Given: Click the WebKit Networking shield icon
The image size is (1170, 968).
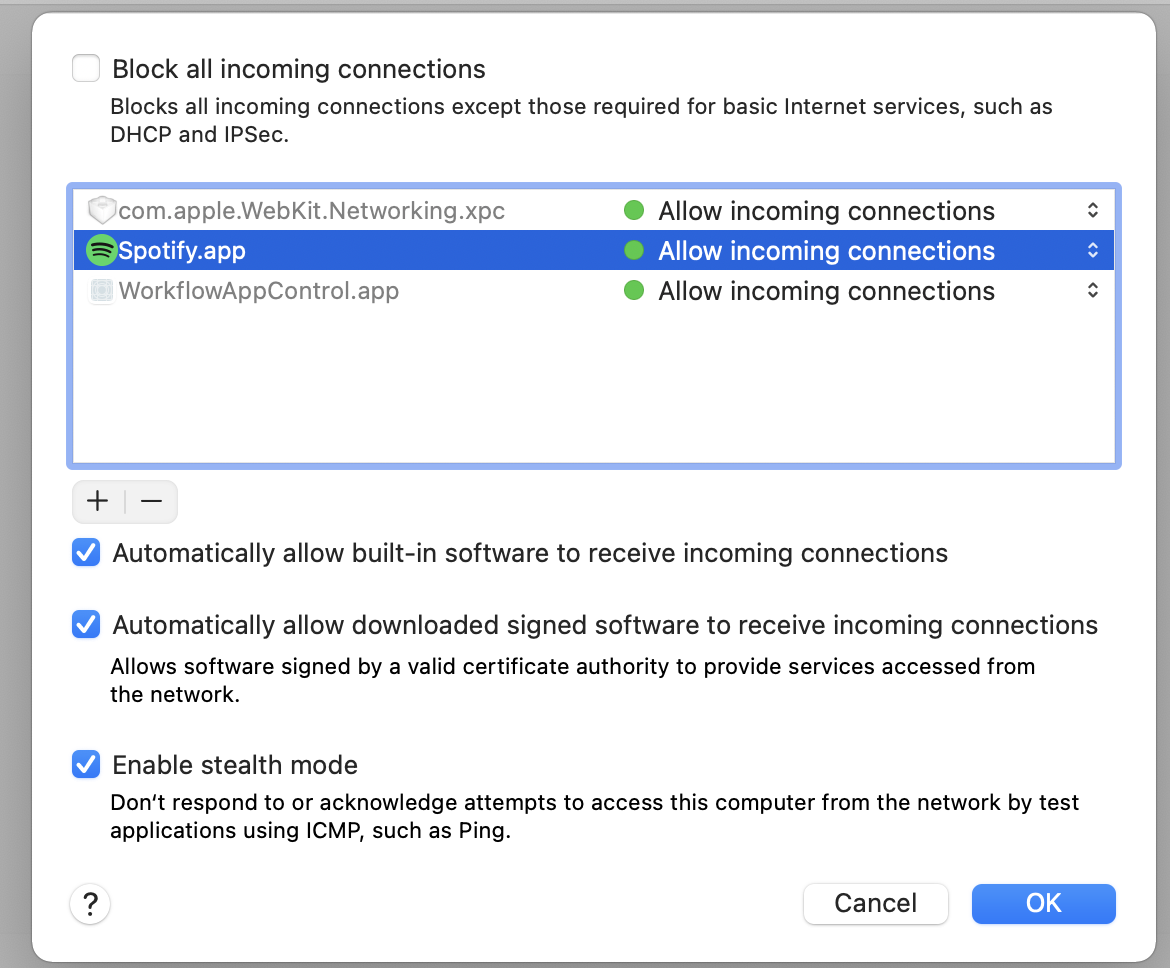Looking at the screenshot, I should (x=101, y=211).
